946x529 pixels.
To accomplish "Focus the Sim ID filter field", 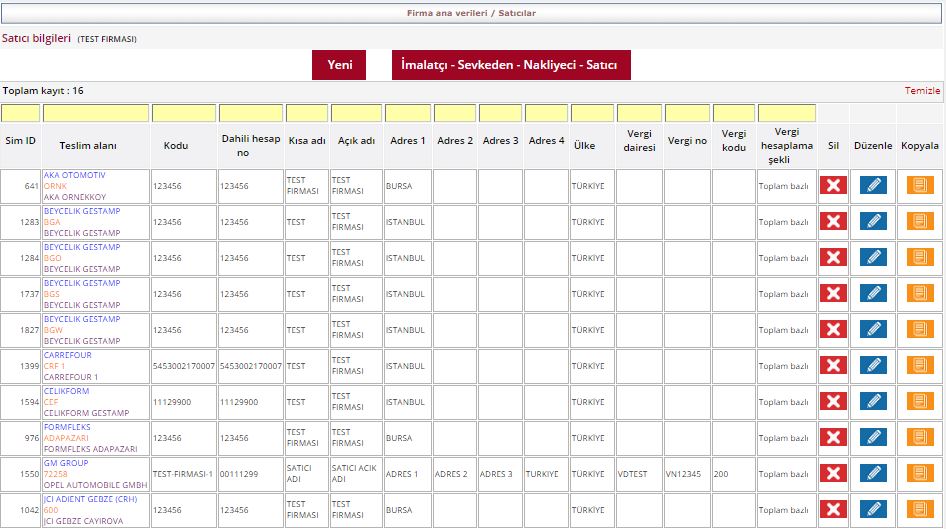I will point(21,113).
